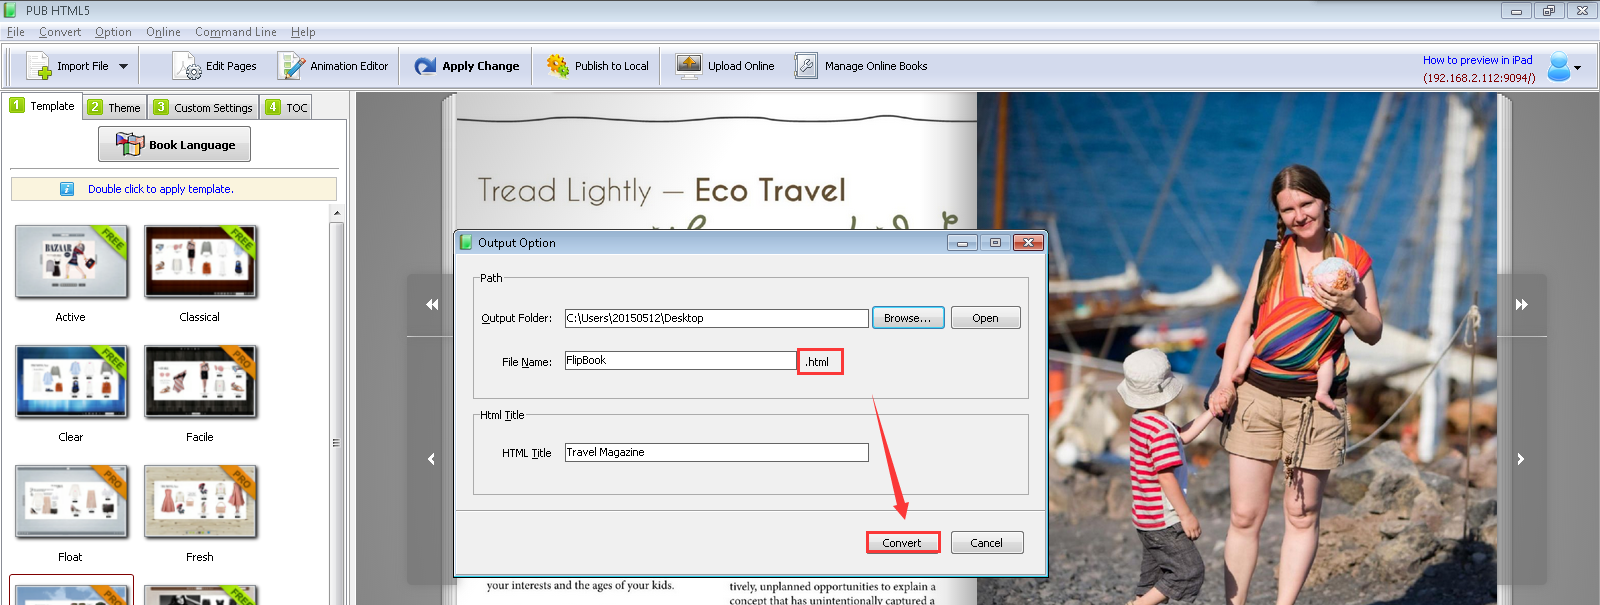1600x605 pixels.
Task: Click the File Name input field
Action: (680, 360)
